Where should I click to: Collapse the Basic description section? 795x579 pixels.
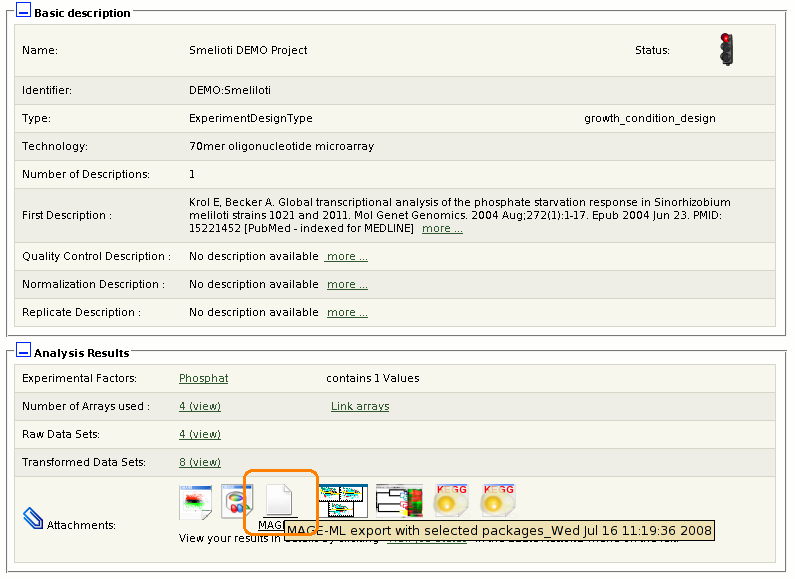pyautogui.click(x=23, y=10)
